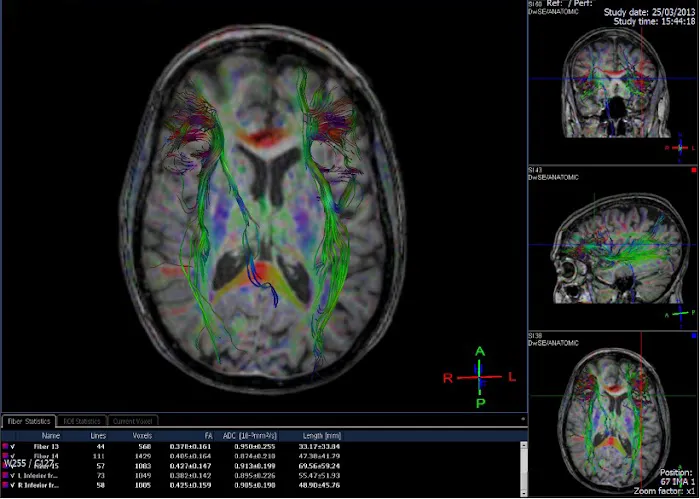Toggle checkmark for R Inferior fr... fiber
This screenshot has height=499, width=700.
13,485
